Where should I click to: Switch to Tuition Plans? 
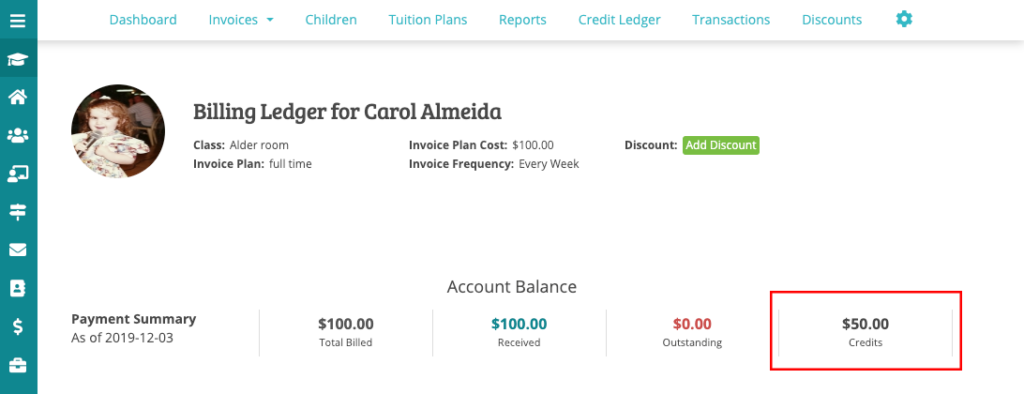pos(428,20)
